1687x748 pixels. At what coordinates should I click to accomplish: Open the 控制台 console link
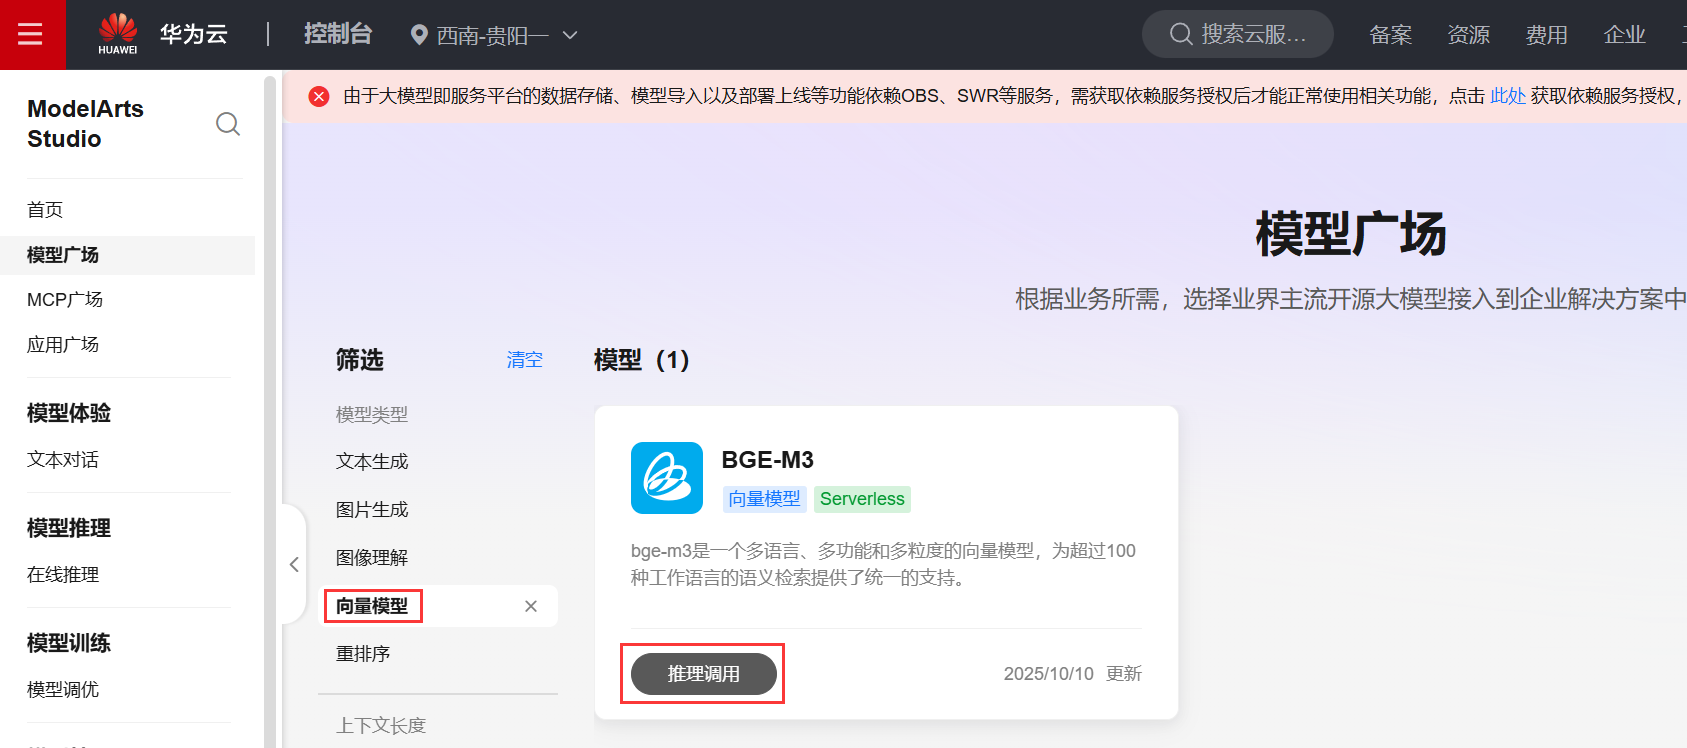pyautogui.click(x=338, y=34)
